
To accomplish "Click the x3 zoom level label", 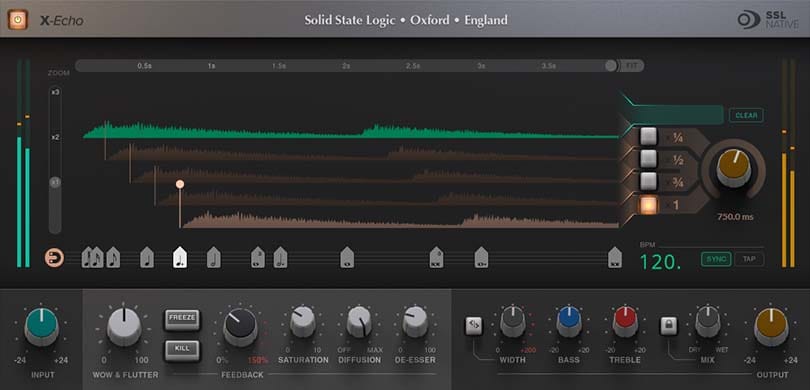I will (x=55, y=92).
